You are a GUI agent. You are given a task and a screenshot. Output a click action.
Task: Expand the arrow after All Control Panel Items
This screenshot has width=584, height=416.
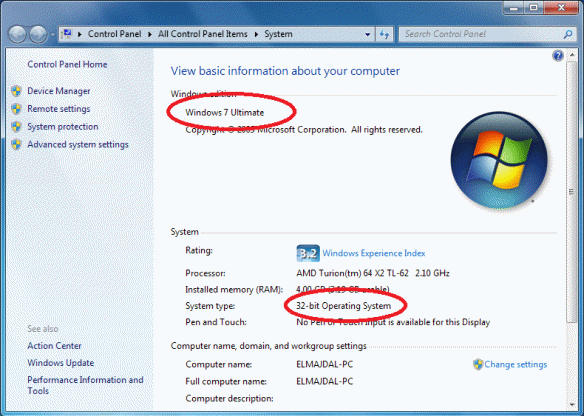(256, 34)
